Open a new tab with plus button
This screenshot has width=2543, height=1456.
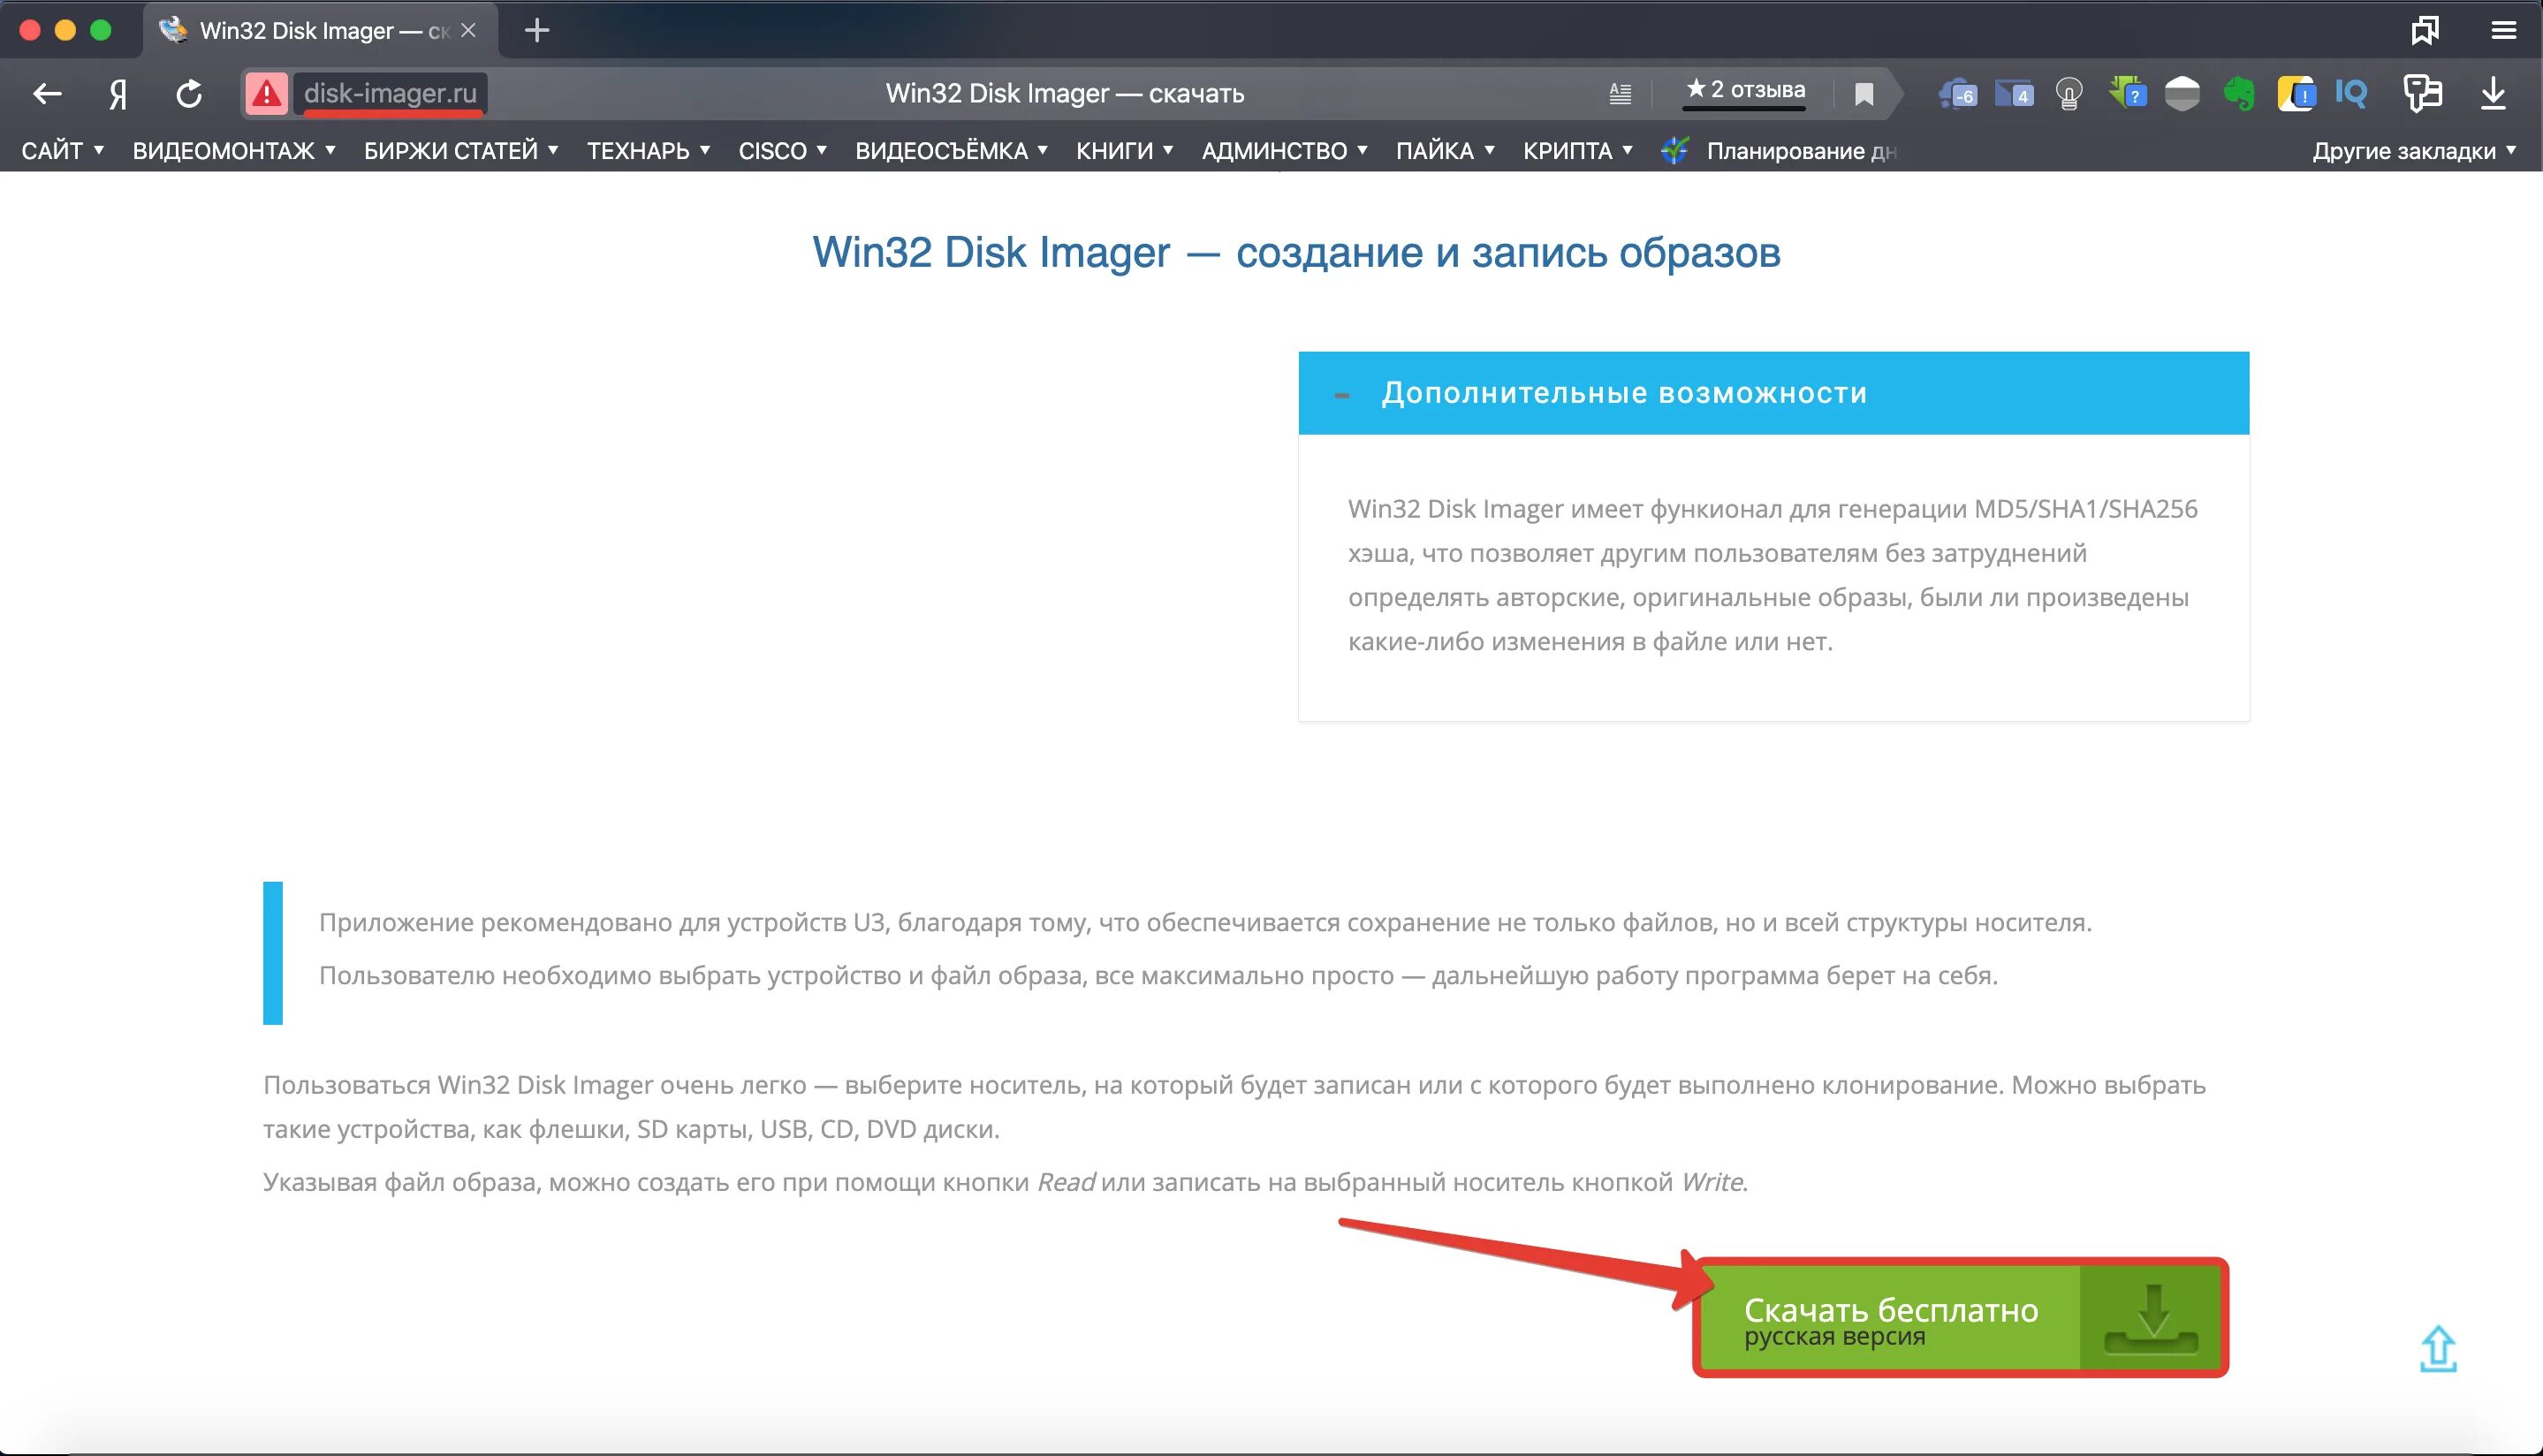(x=537, y=31)
